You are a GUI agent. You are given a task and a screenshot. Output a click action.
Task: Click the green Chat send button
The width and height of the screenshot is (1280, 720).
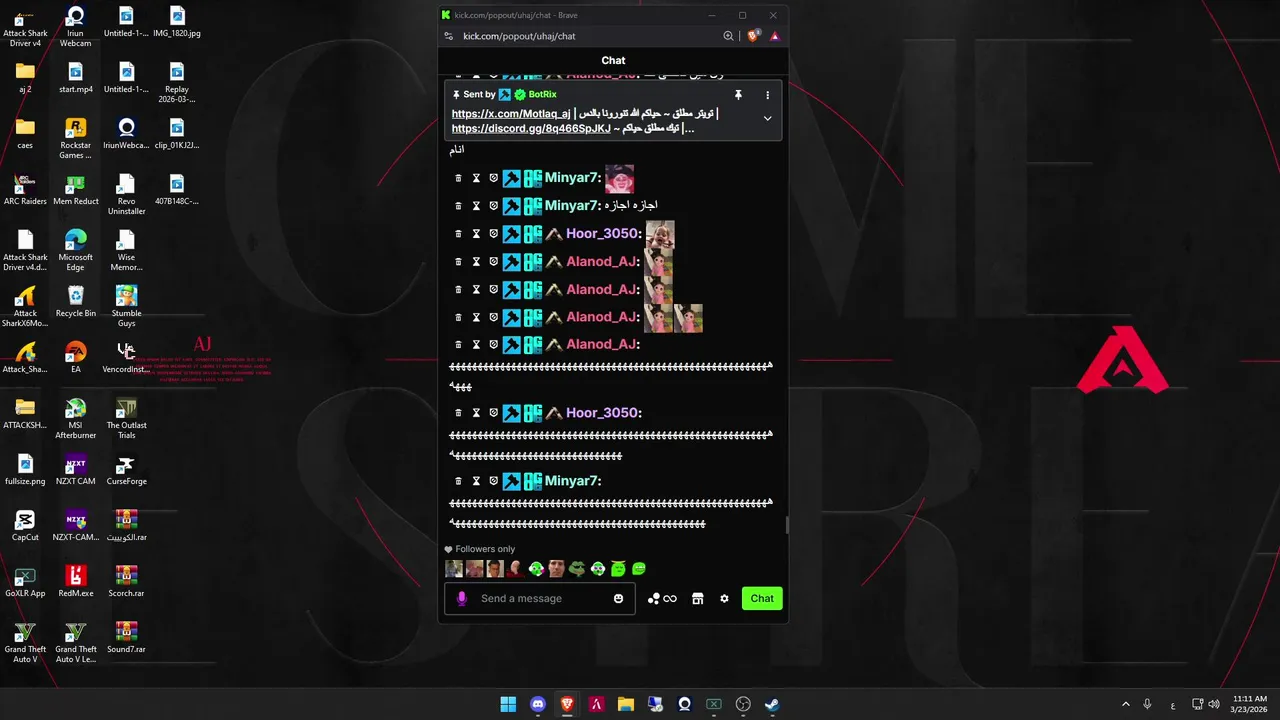point(762,598)
